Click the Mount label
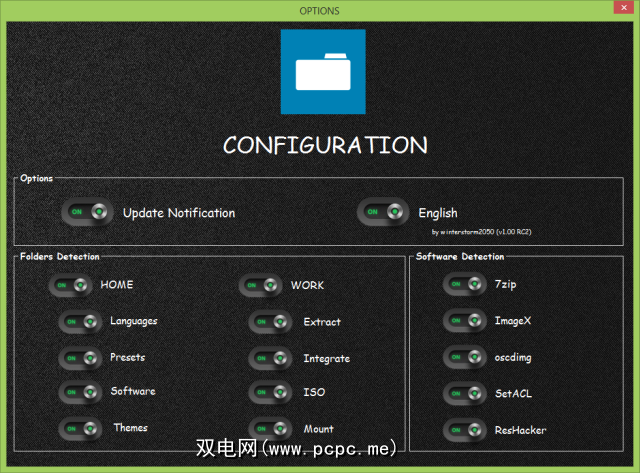 click(x=318, y=429)
